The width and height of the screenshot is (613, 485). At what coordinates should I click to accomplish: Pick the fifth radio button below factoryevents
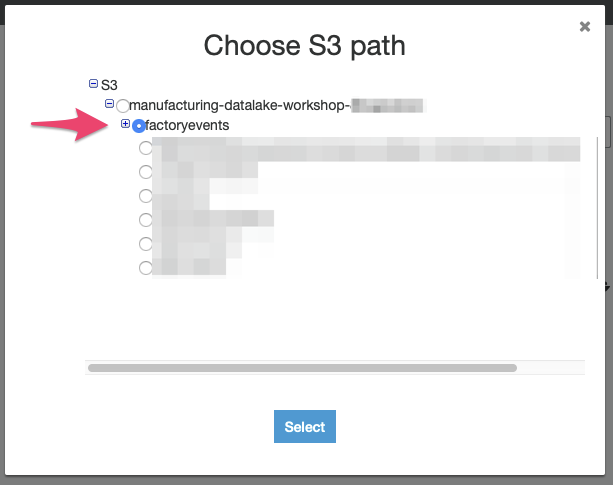point(146,244)
